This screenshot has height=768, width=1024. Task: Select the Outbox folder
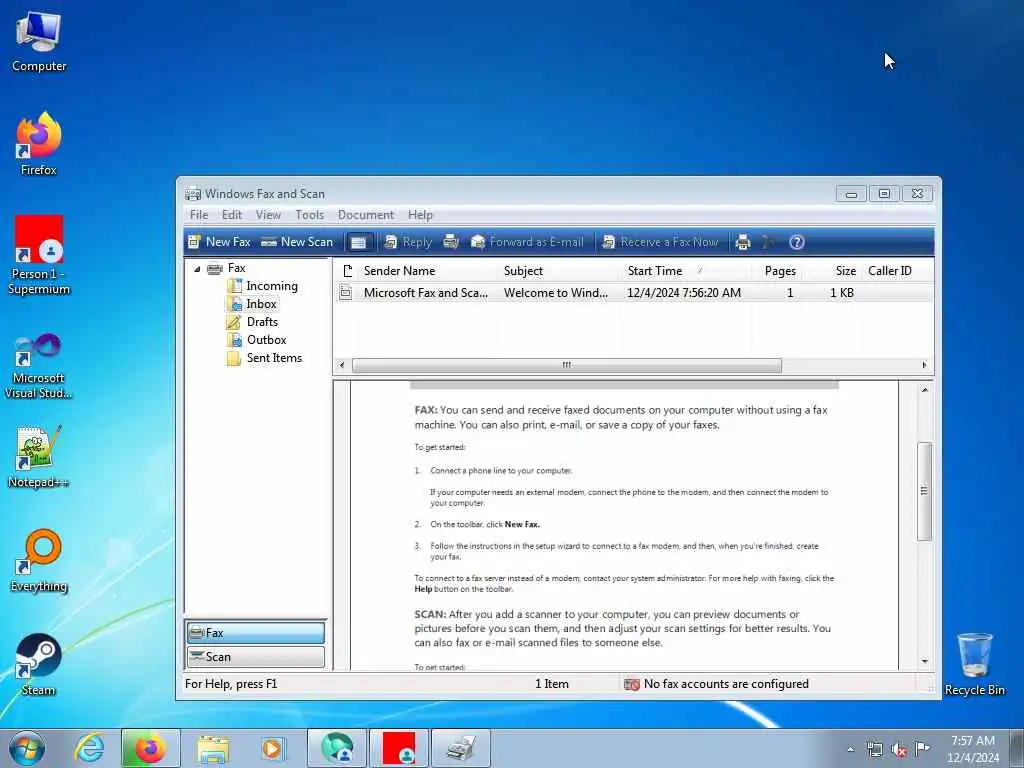point(257,340)
